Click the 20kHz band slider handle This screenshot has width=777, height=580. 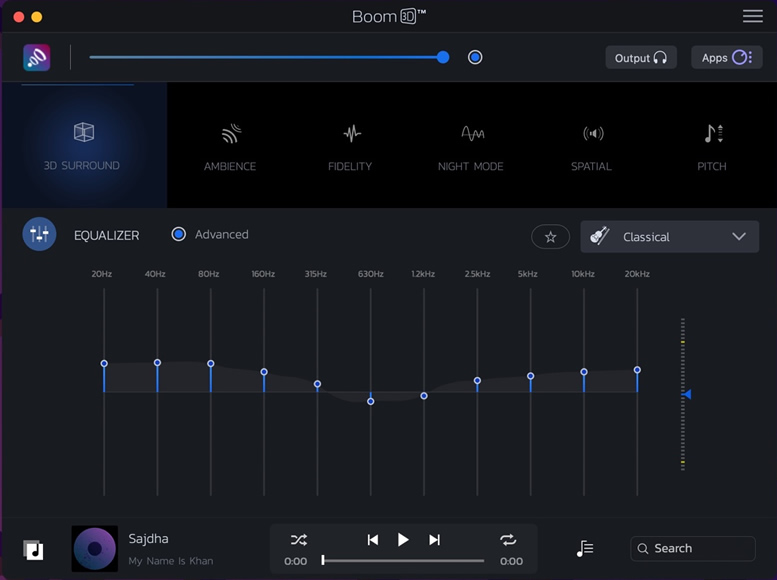pos(637,370)
